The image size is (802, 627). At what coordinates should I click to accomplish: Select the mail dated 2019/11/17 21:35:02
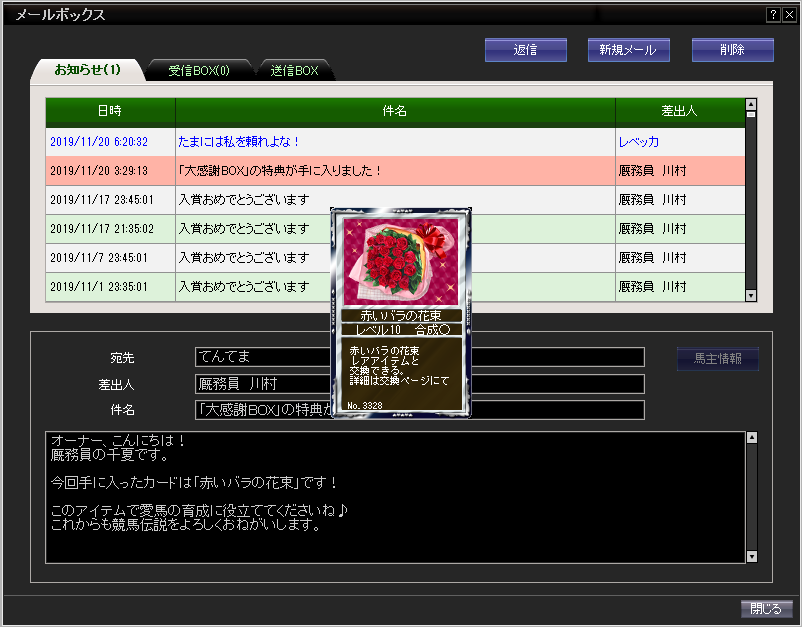(395, 229)
